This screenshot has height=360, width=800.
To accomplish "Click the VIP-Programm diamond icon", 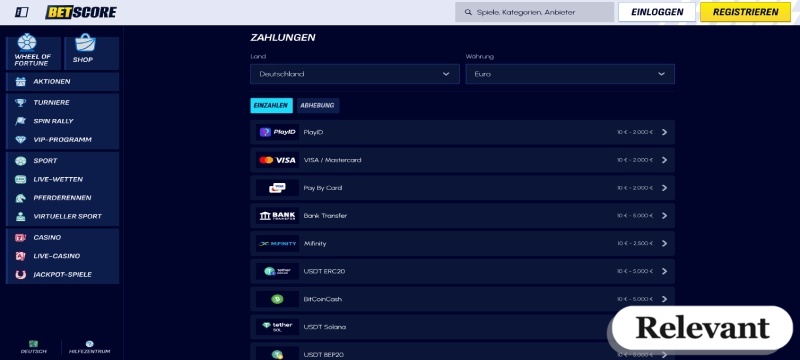I will click(x=20, y=140).
